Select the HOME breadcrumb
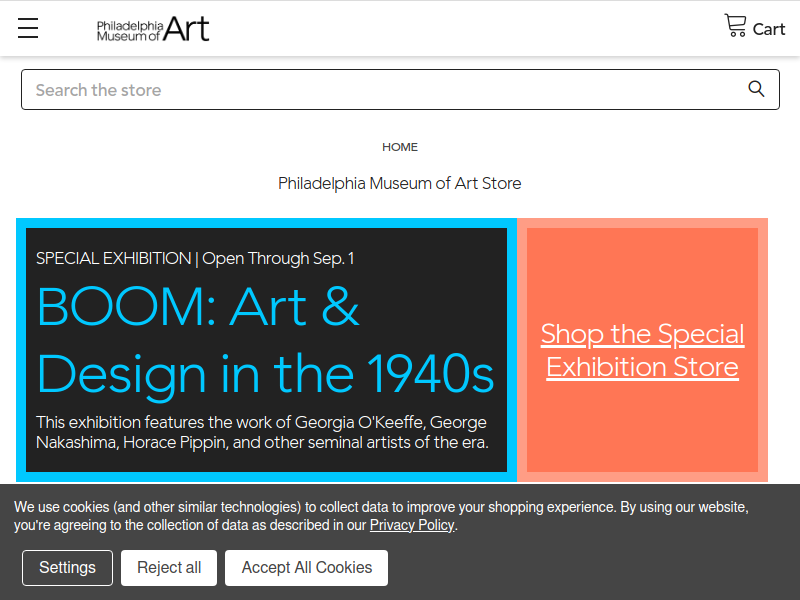 [x=400, y=147]
